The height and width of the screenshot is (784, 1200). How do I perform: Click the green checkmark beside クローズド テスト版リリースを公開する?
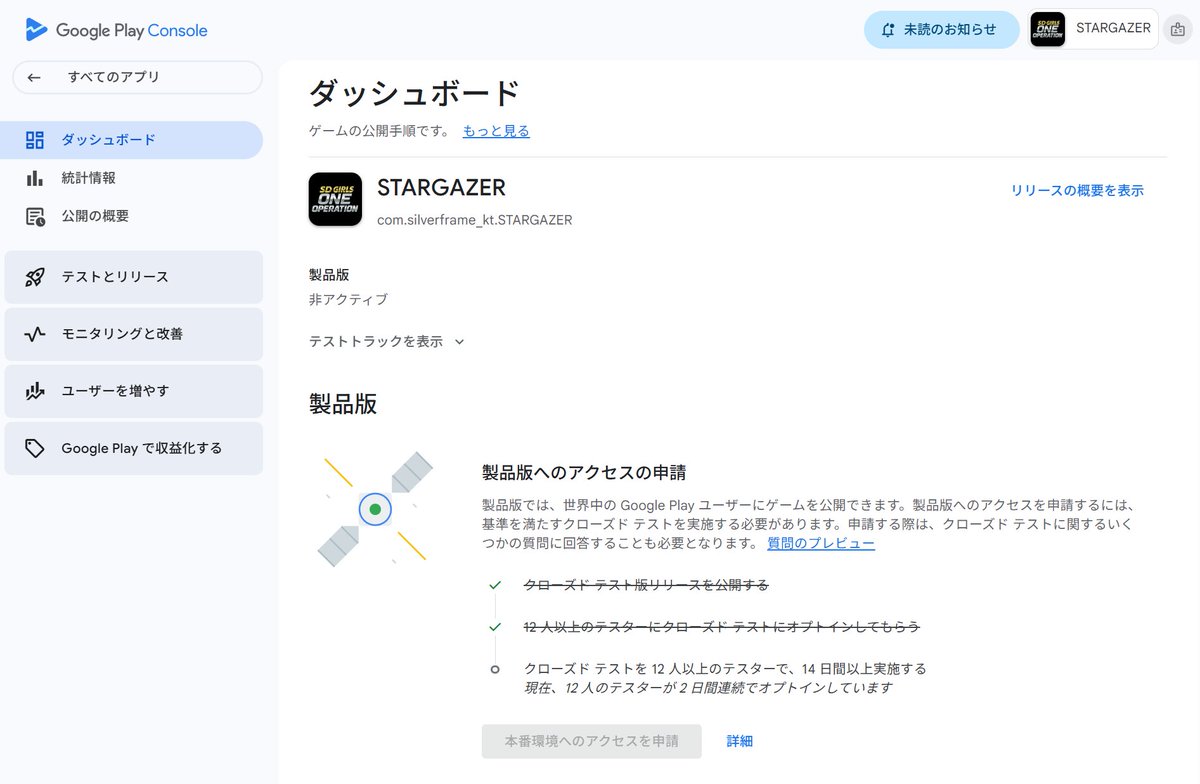pos(495,584)
